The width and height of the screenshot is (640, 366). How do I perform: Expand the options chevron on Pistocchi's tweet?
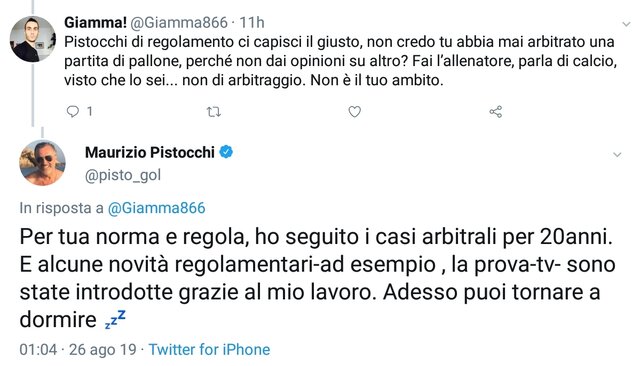coord(618,155)
